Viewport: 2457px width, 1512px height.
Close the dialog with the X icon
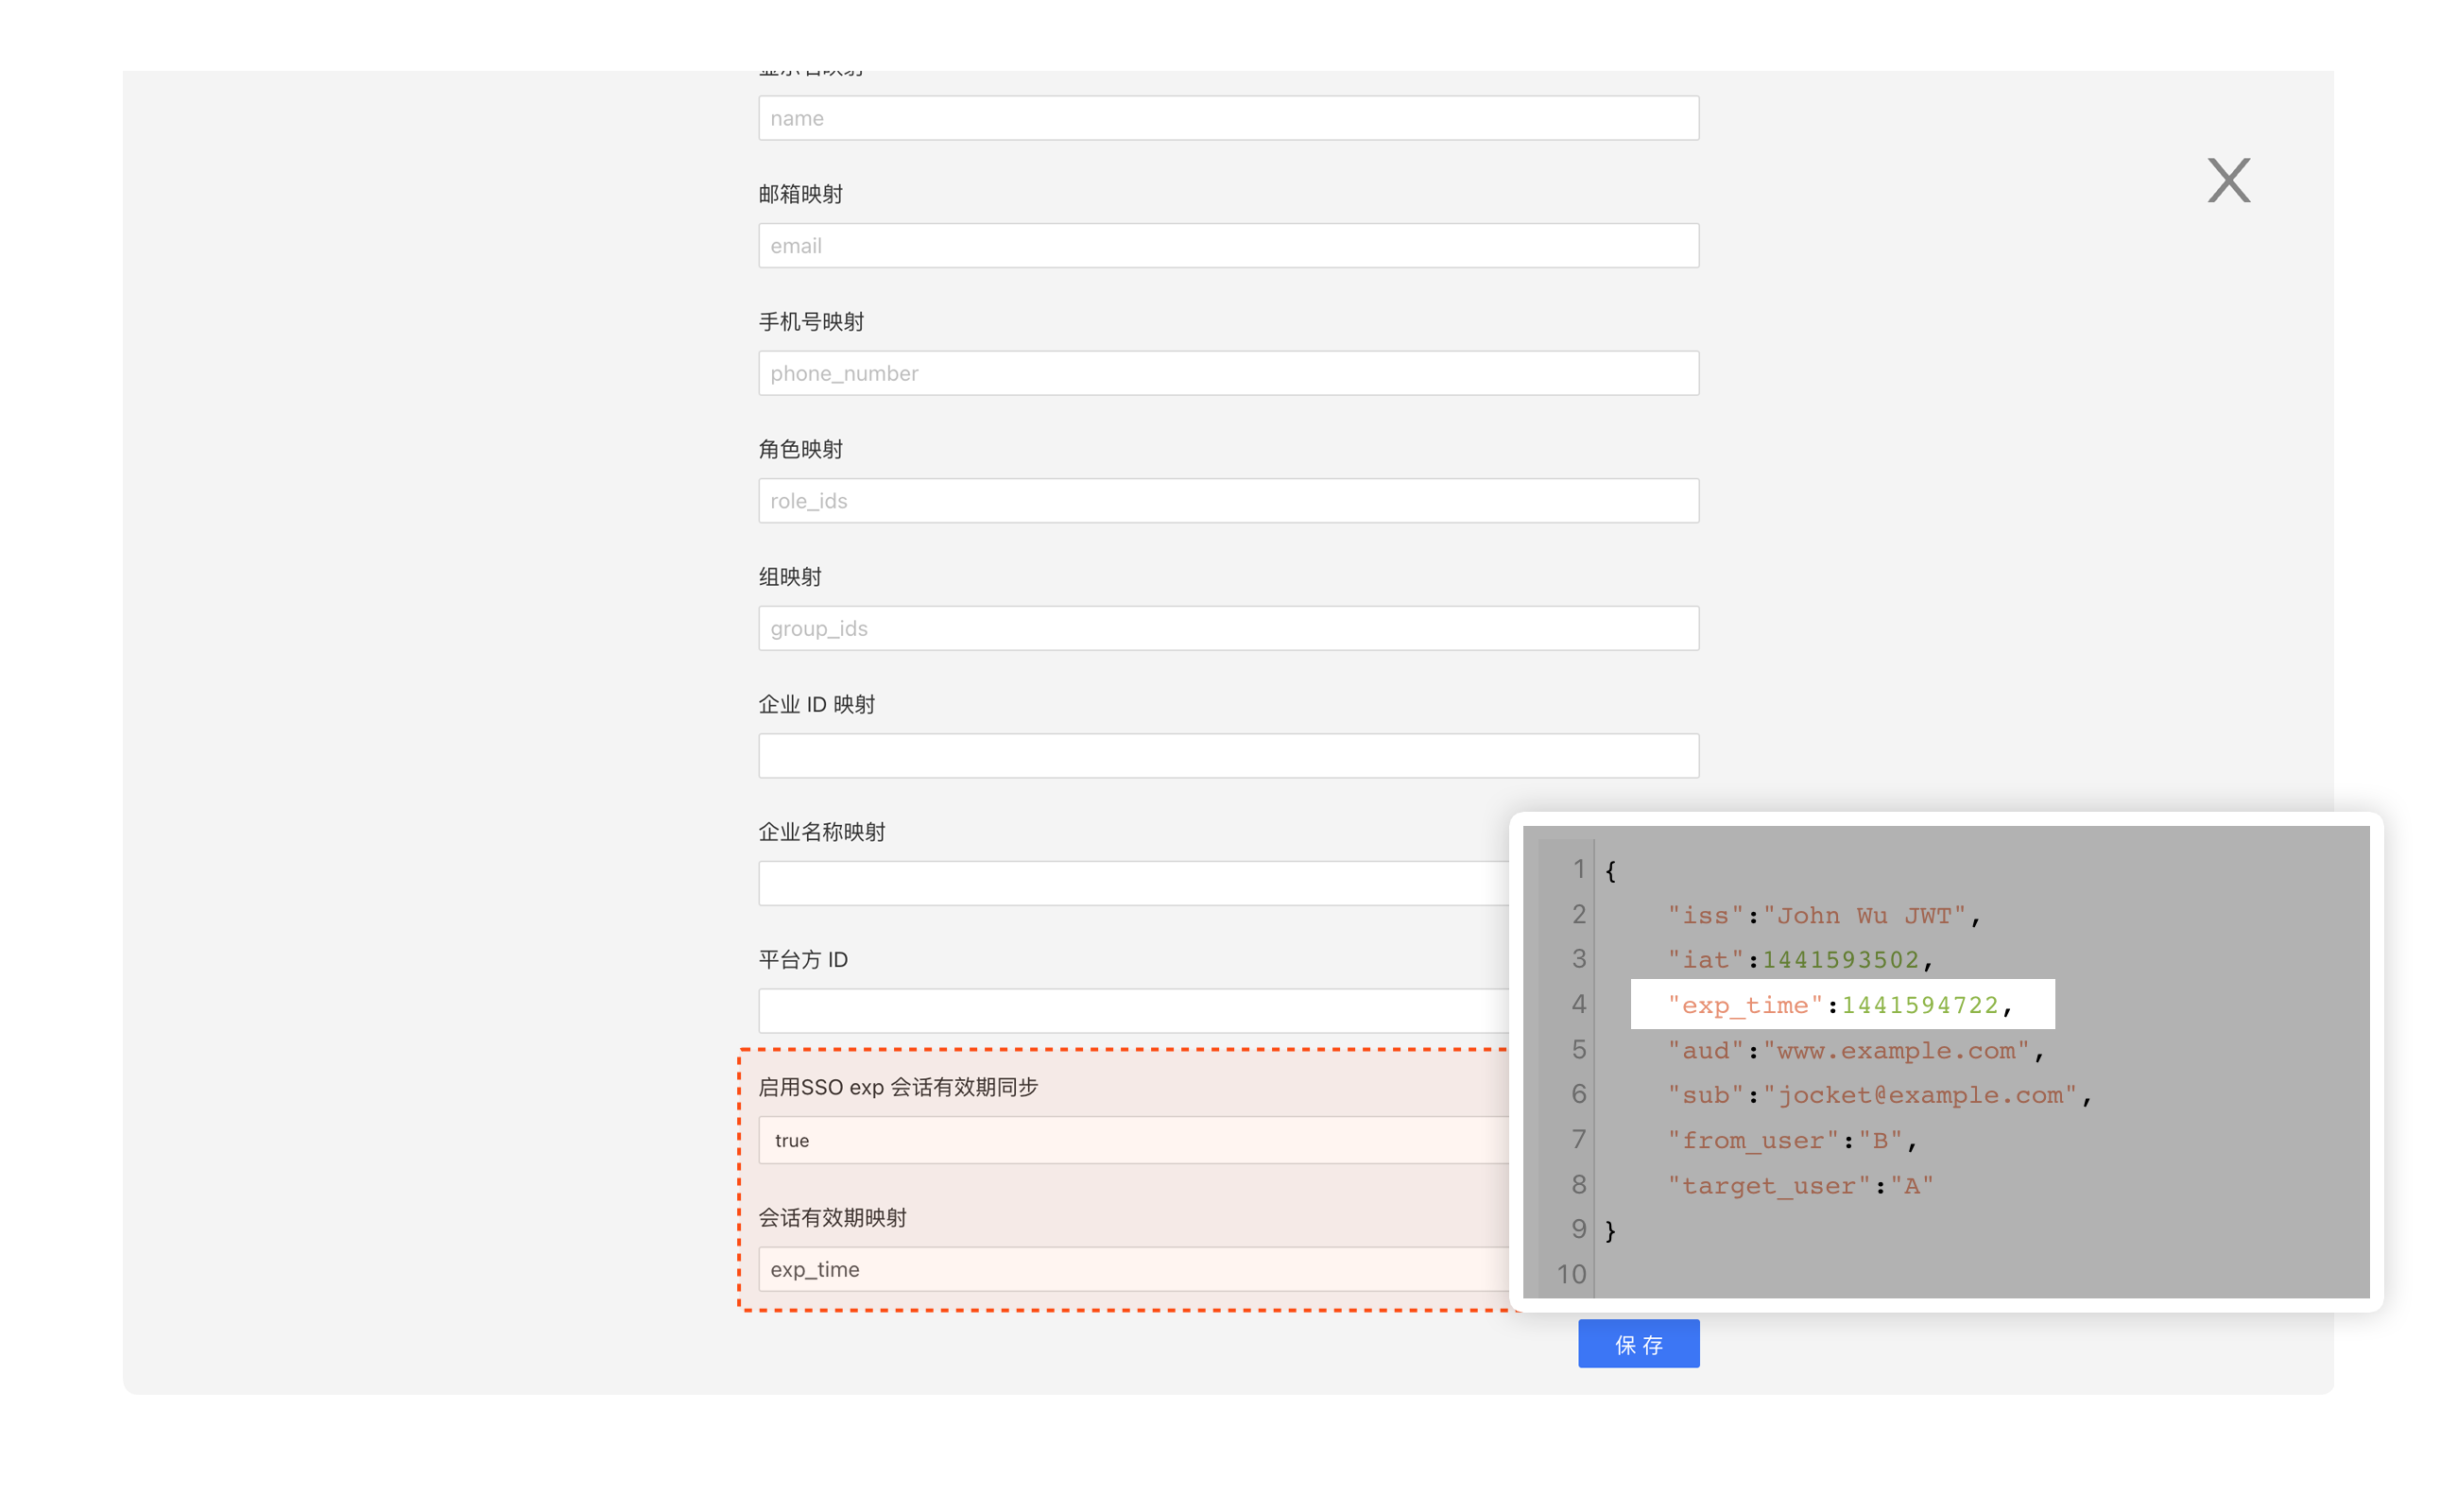click(x=2228, y=180)
